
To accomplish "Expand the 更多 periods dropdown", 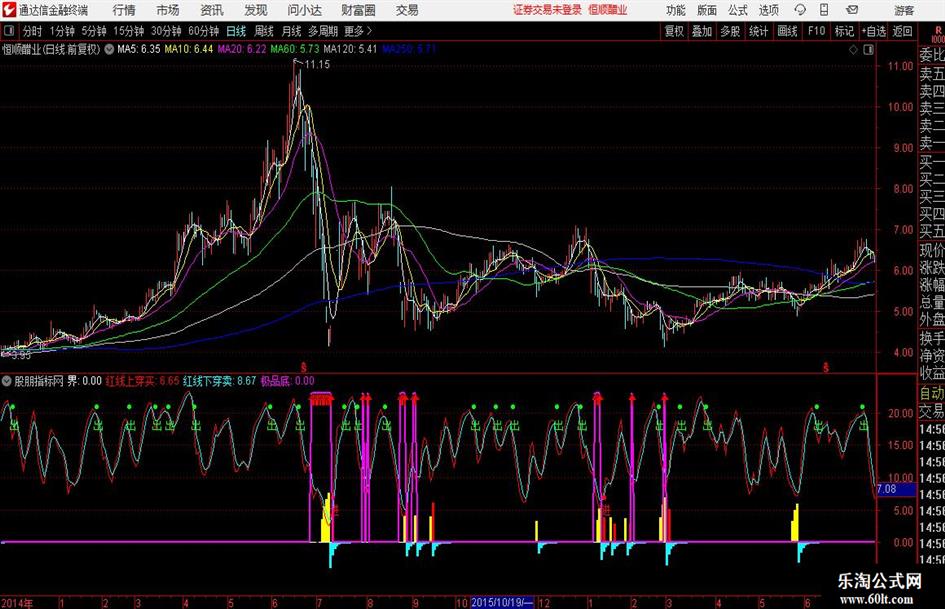I will coord(358,31).
